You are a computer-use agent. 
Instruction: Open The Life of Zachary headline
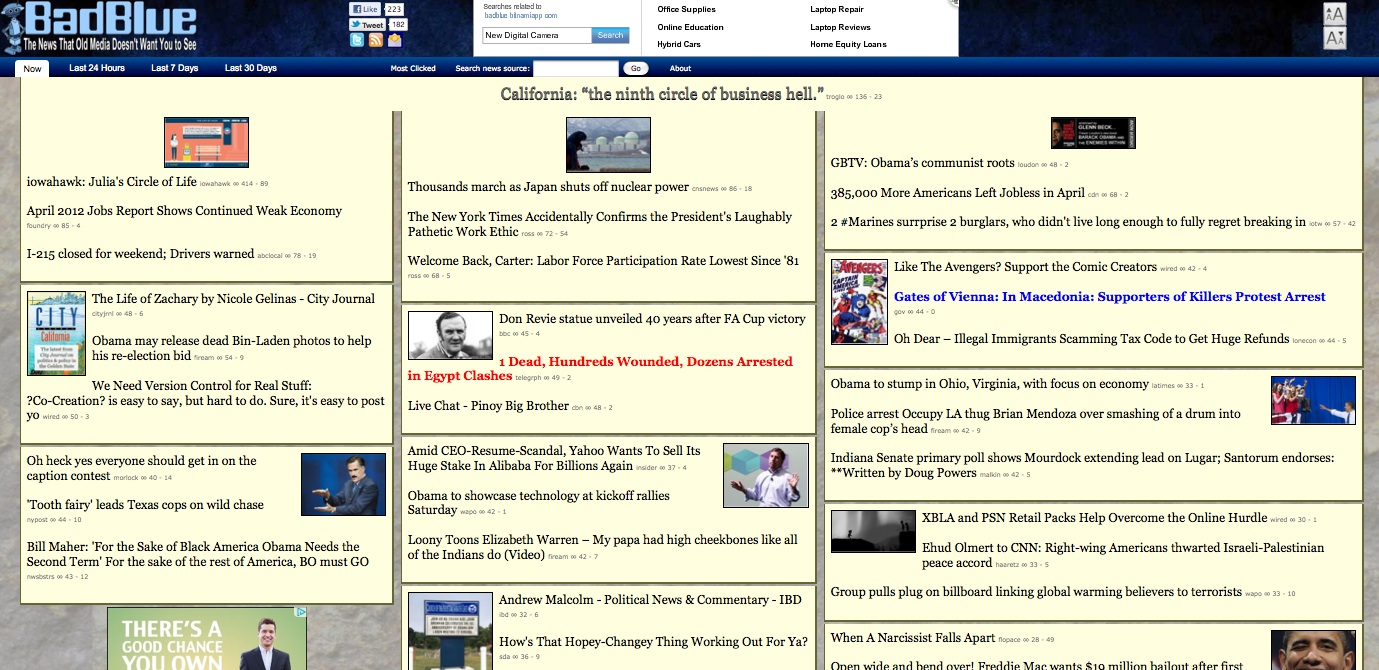click(233, 299)
